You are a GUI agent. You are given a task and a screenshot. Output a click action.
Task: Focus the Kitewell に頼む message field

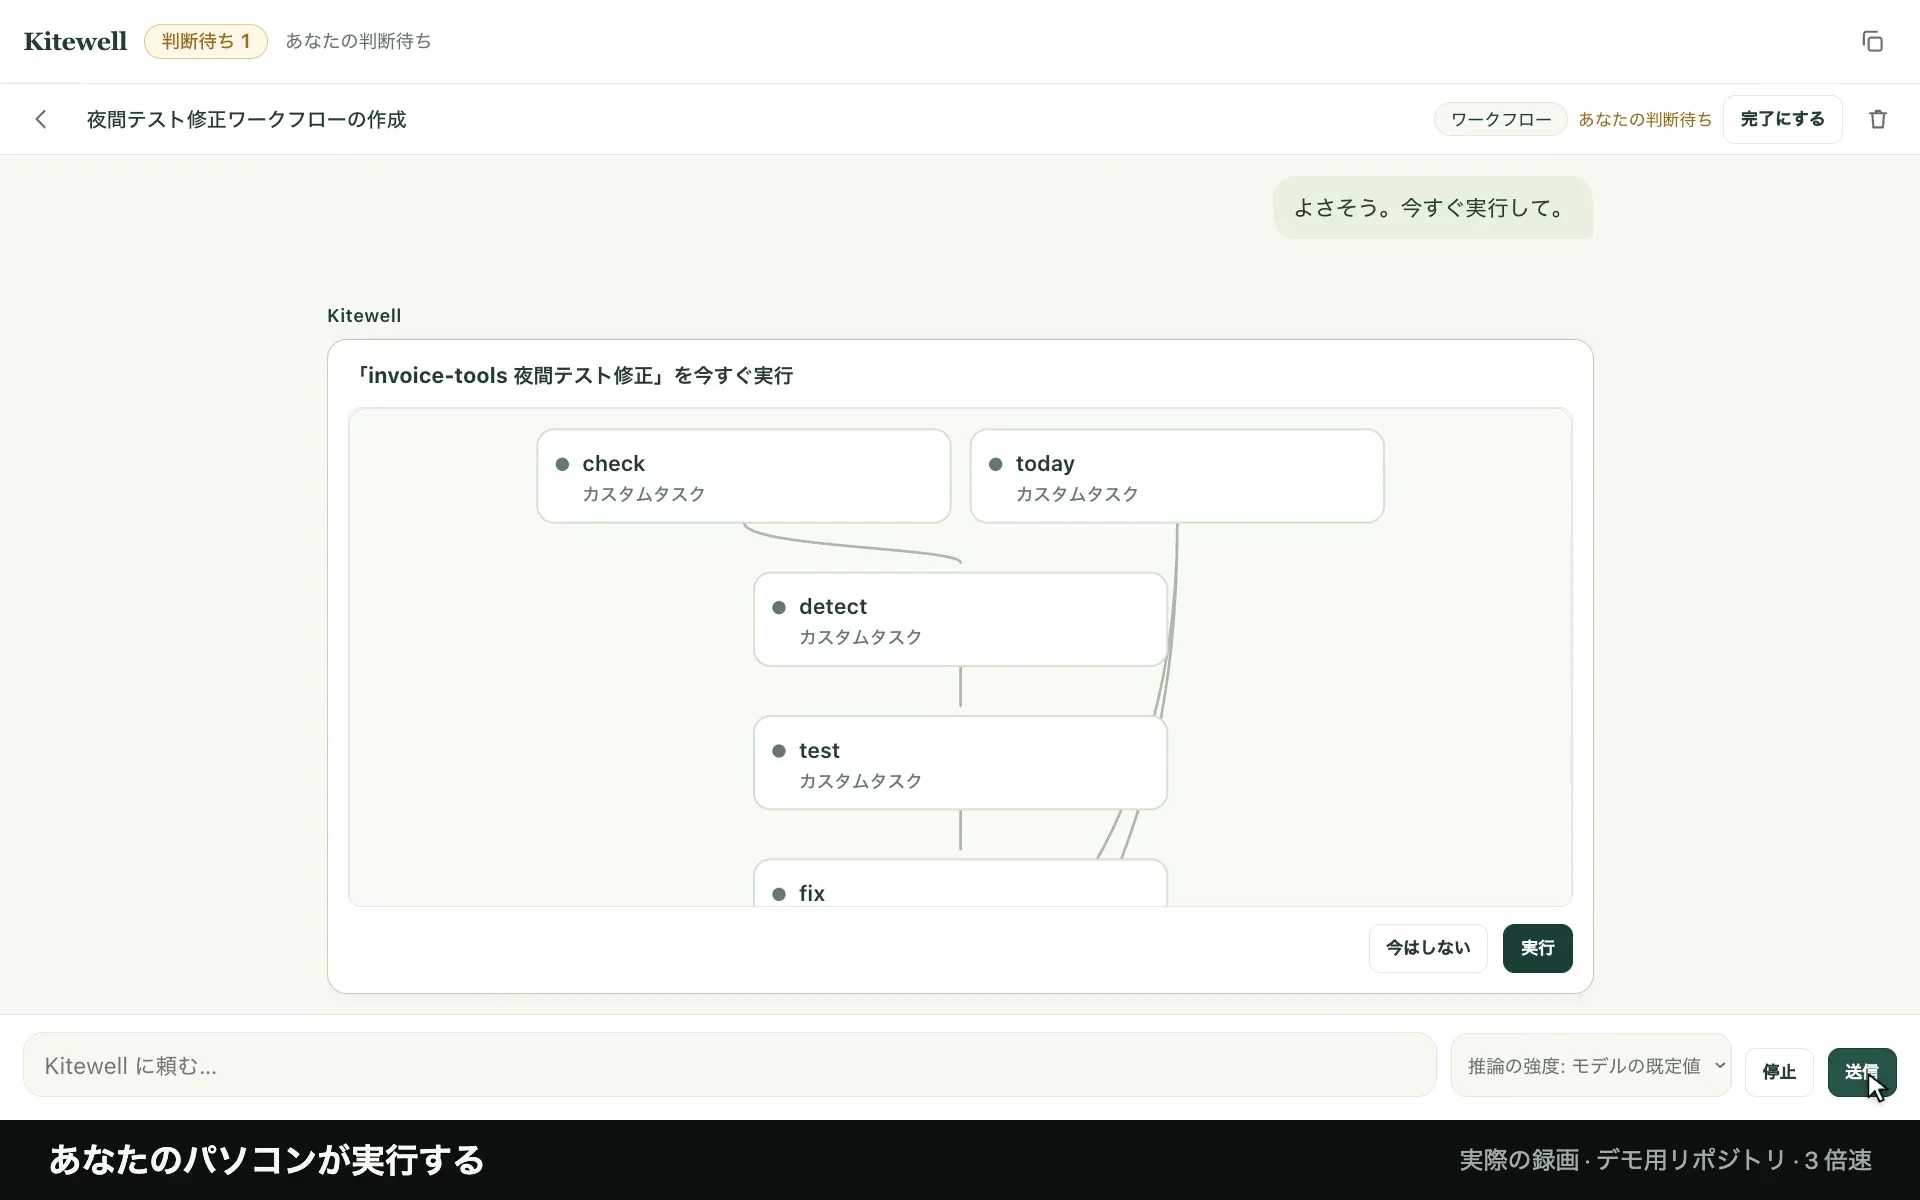click(729, 1065)
